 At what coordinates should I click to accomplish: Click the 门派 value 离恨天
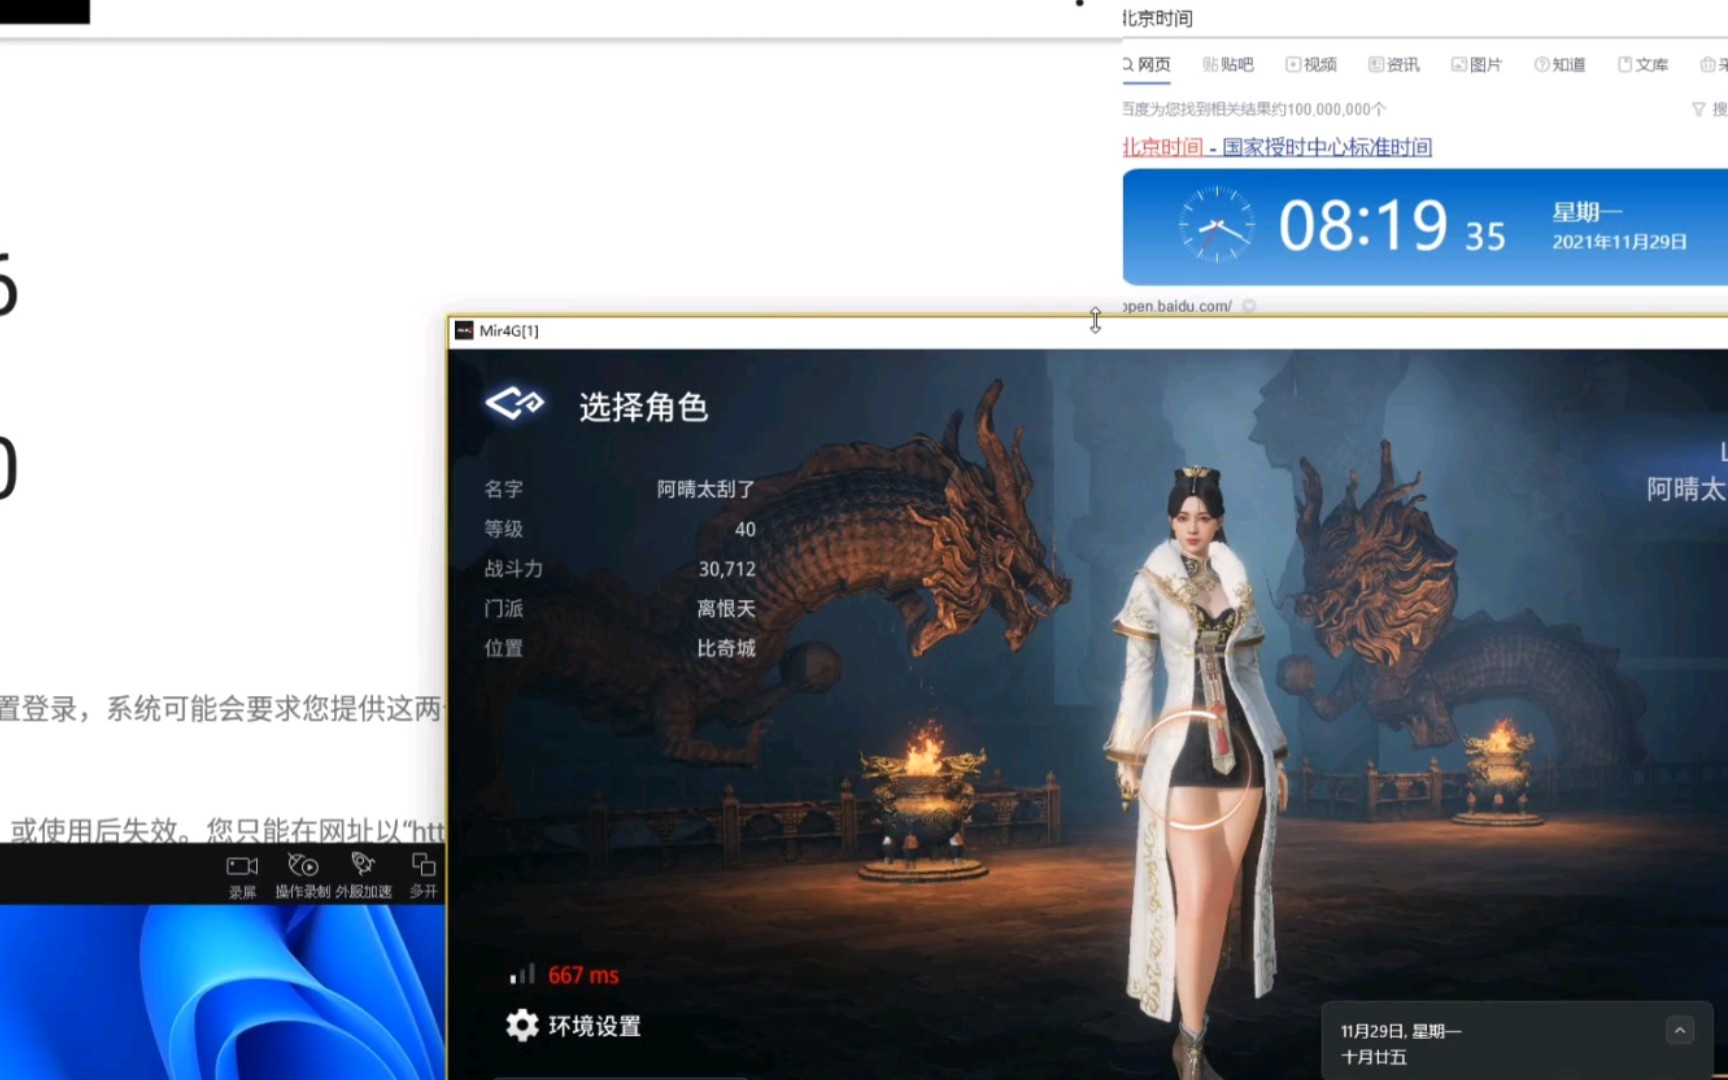coord(726,608)
